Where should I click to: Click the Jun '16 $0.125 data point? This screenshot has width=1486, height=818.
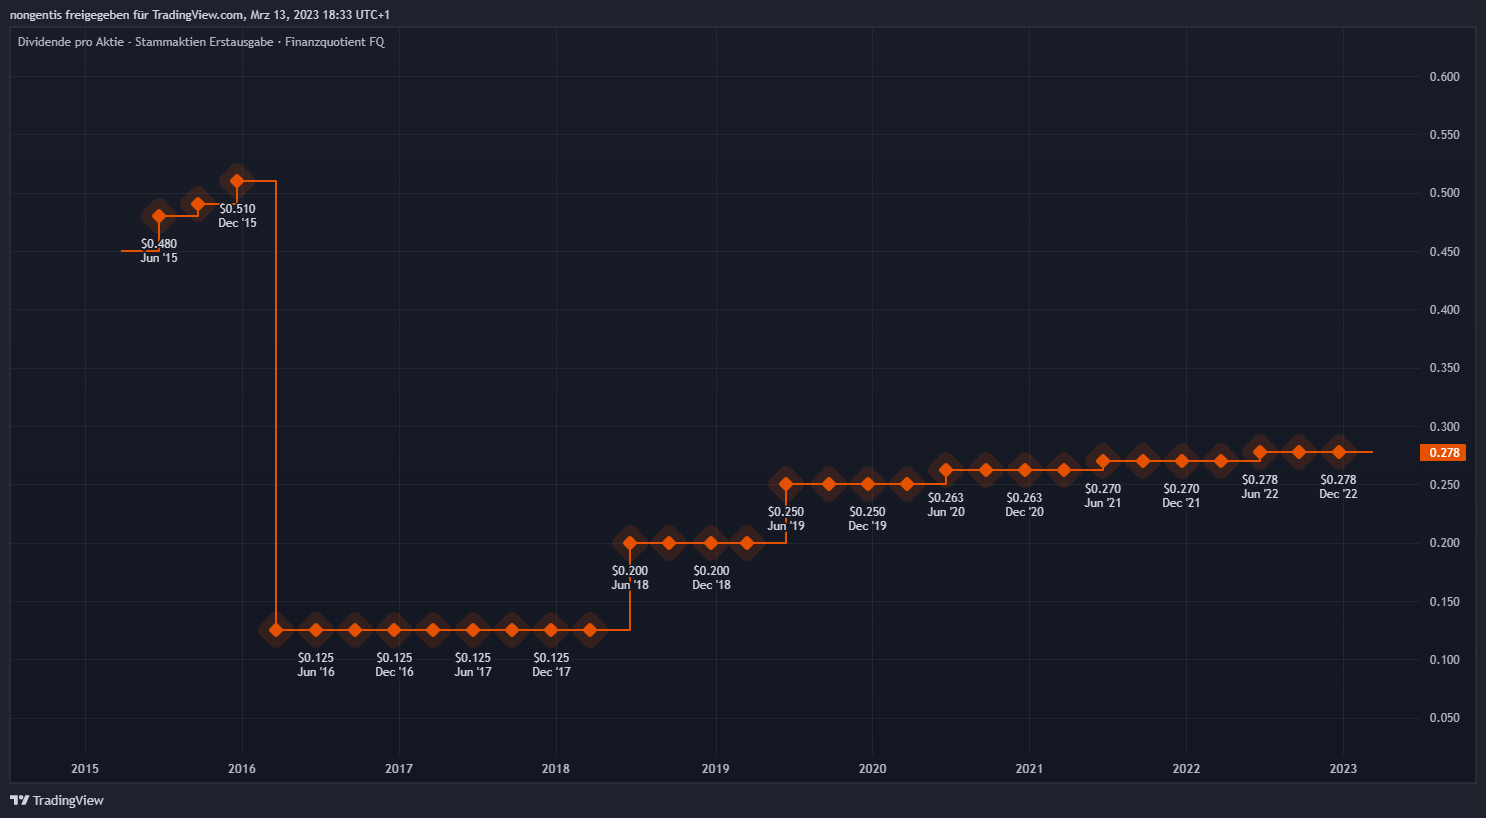tap(316, 630)
